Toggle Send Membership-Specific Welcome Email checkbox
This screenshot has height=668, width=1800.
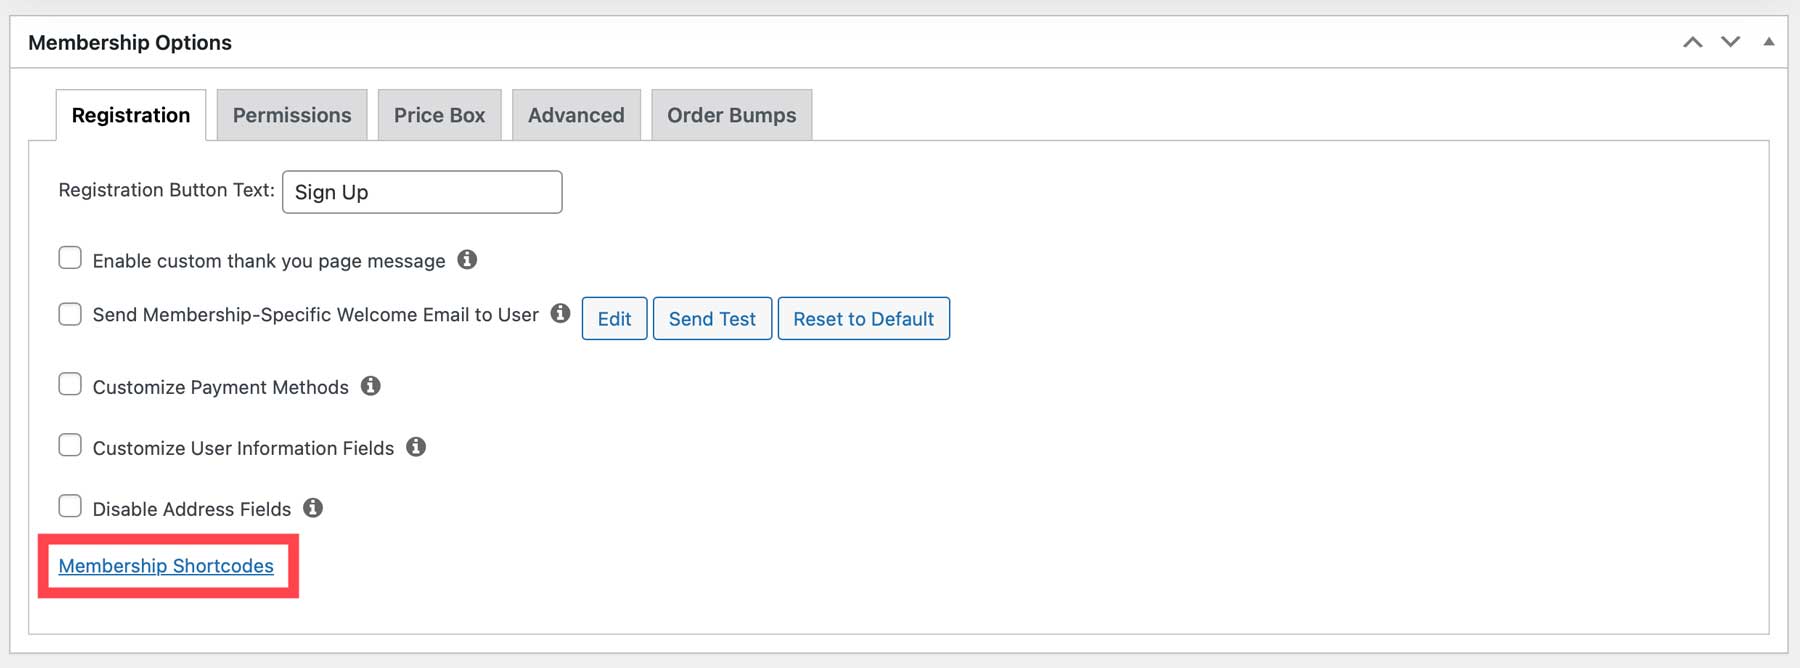(x=70, y=314)
